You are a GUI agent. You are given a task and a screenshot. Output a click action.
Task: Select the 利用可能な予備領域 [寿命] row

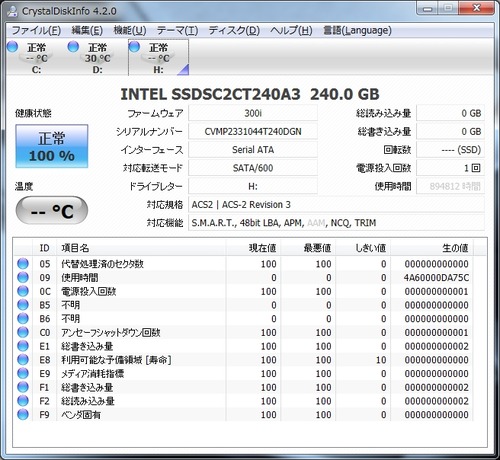click(243, 360)
